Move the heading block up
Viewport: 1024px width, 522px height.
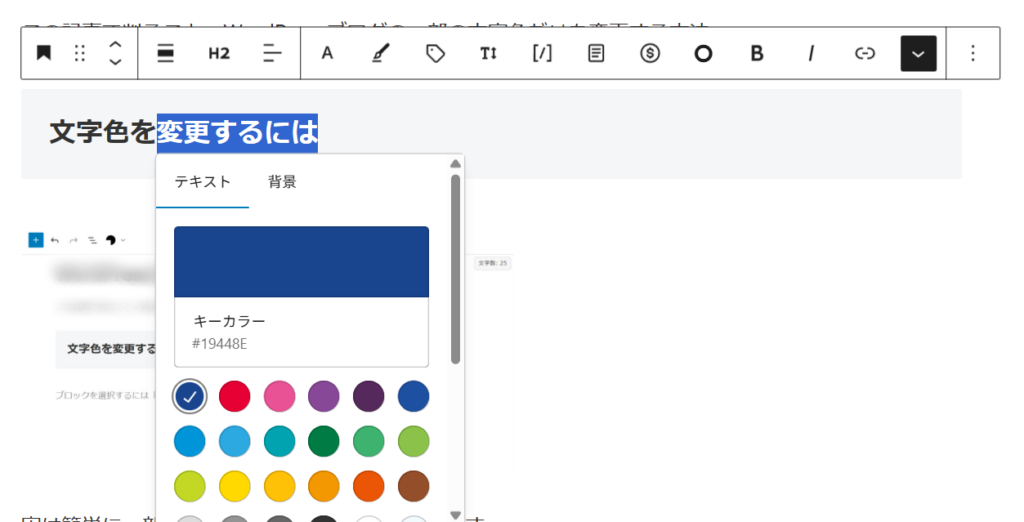point(115,45)
